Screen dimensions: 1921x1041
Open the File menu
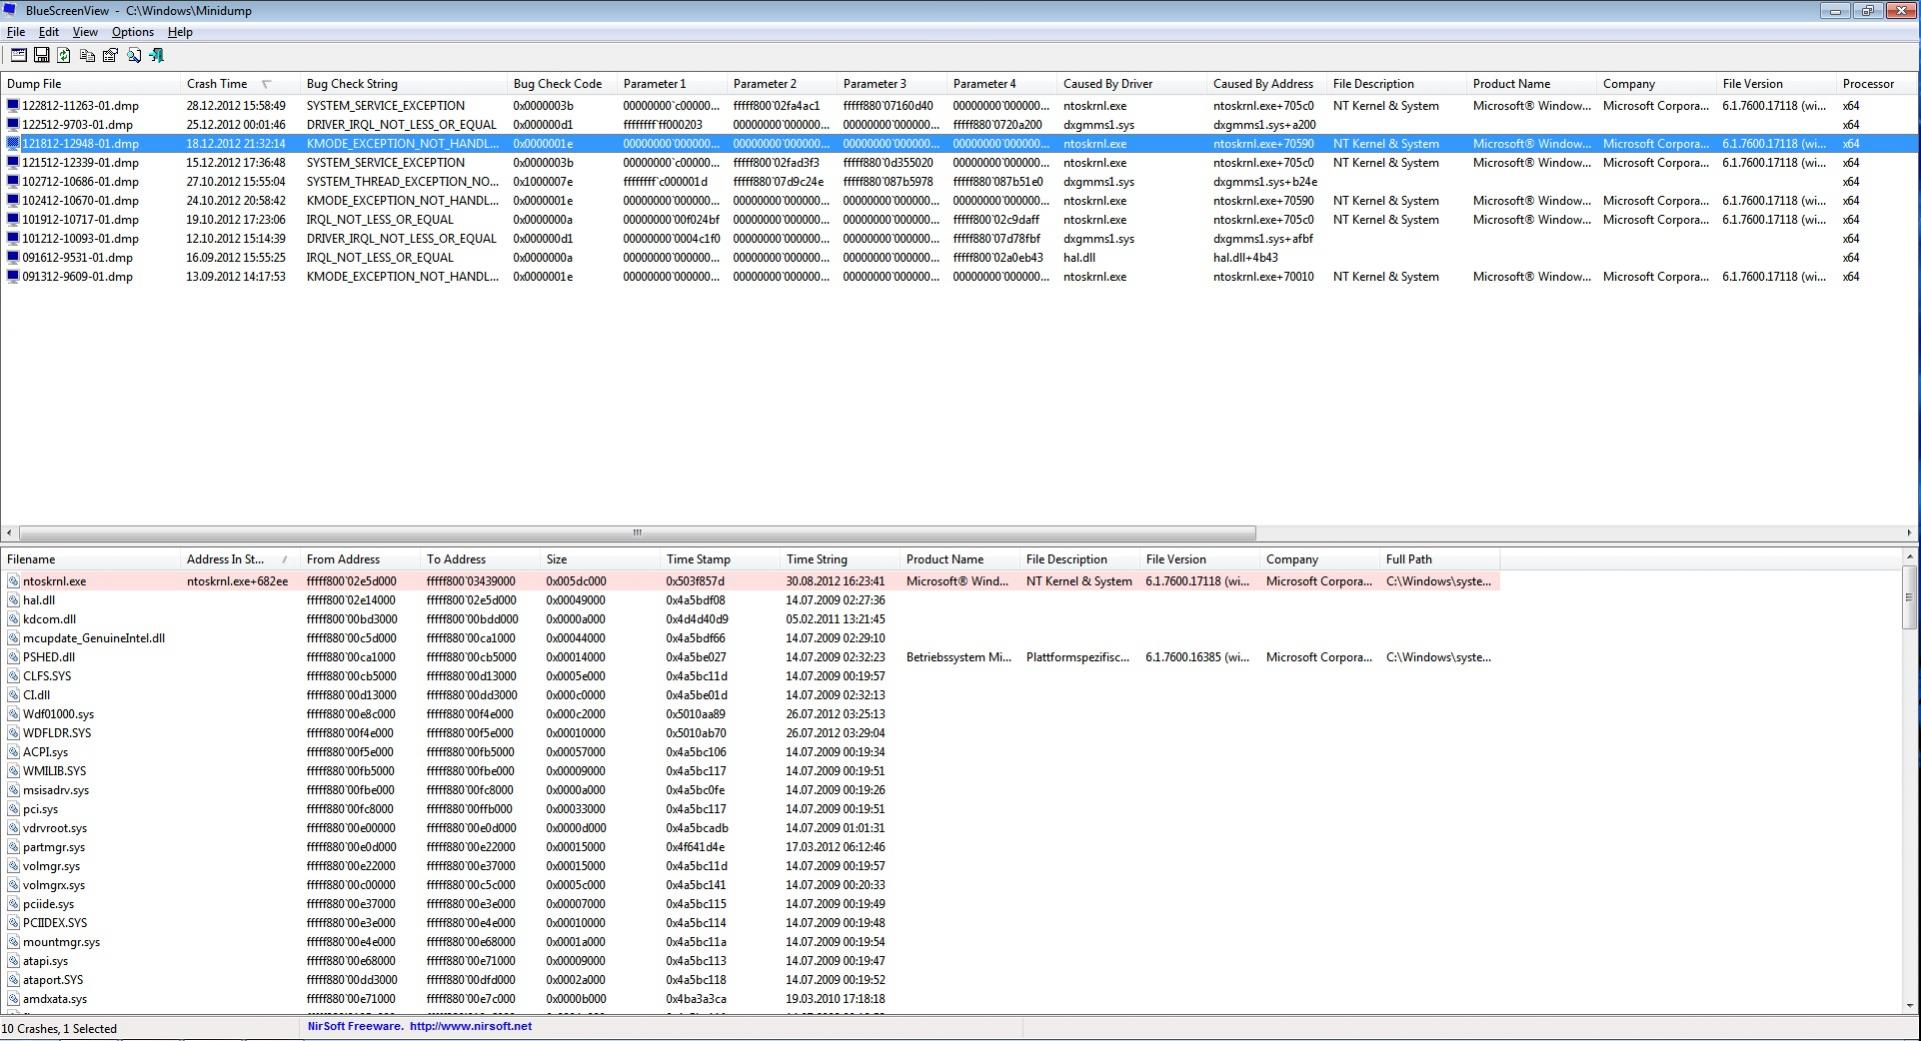(16, 32)
